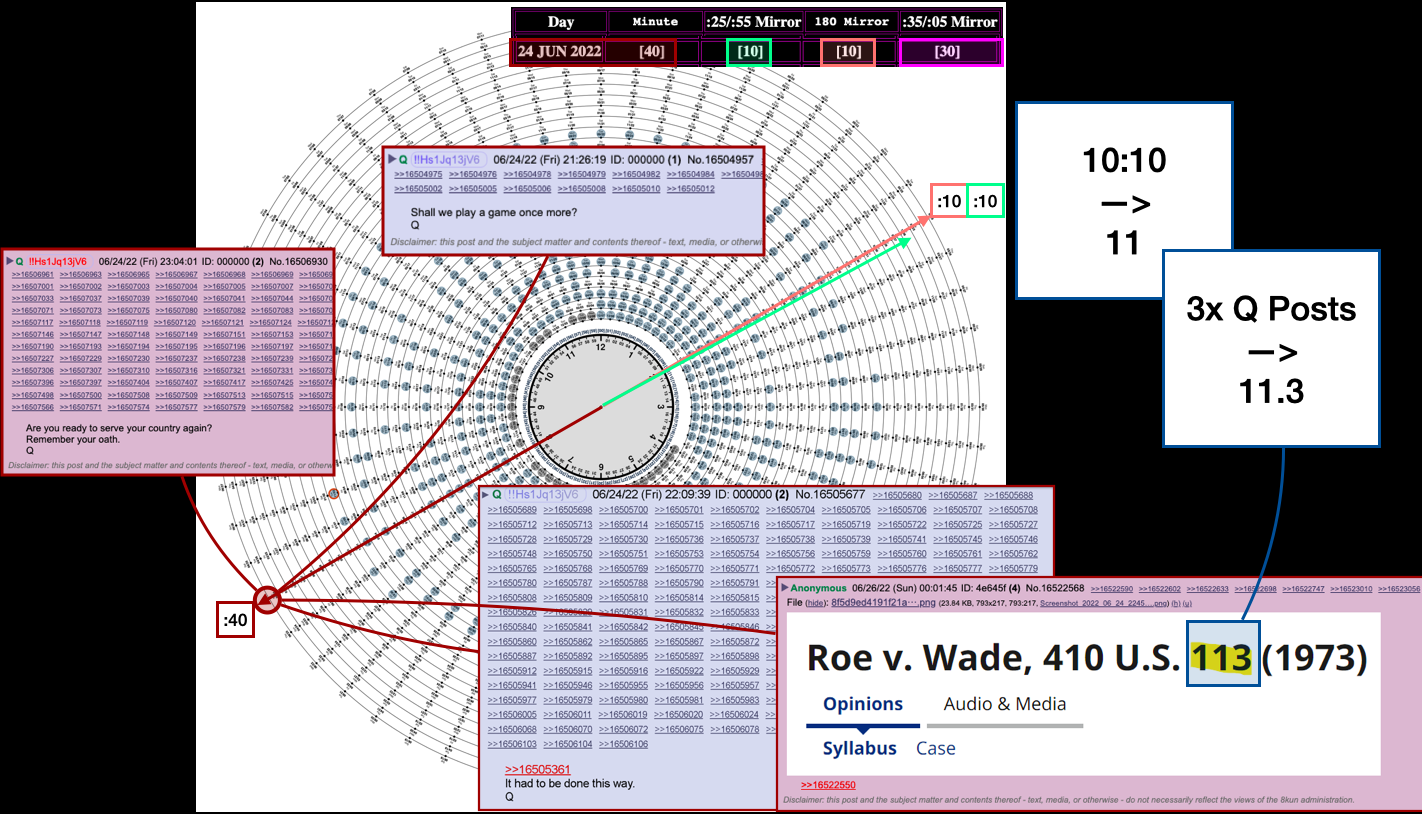Click 'It had to be done this way.' text
1422x814 pixels.
coord(569,784)
